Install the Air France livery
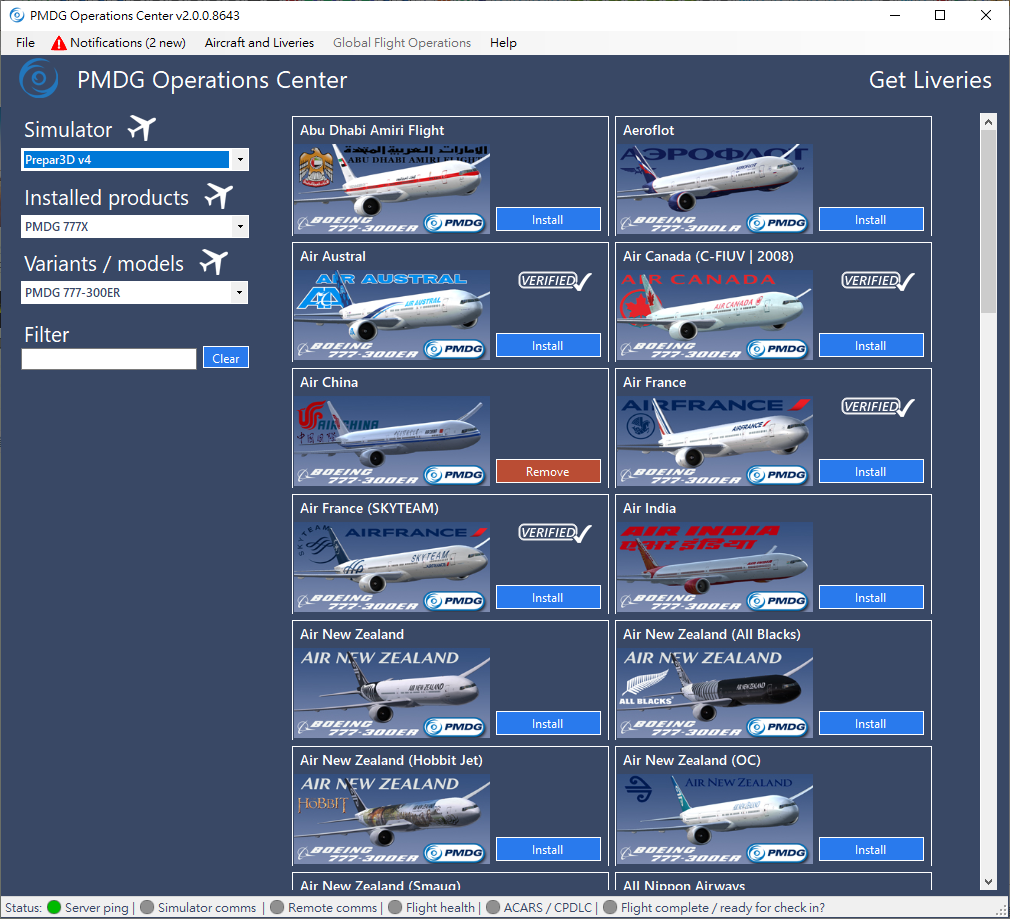This screenshot has height=919, width=1010. [871, 472]
